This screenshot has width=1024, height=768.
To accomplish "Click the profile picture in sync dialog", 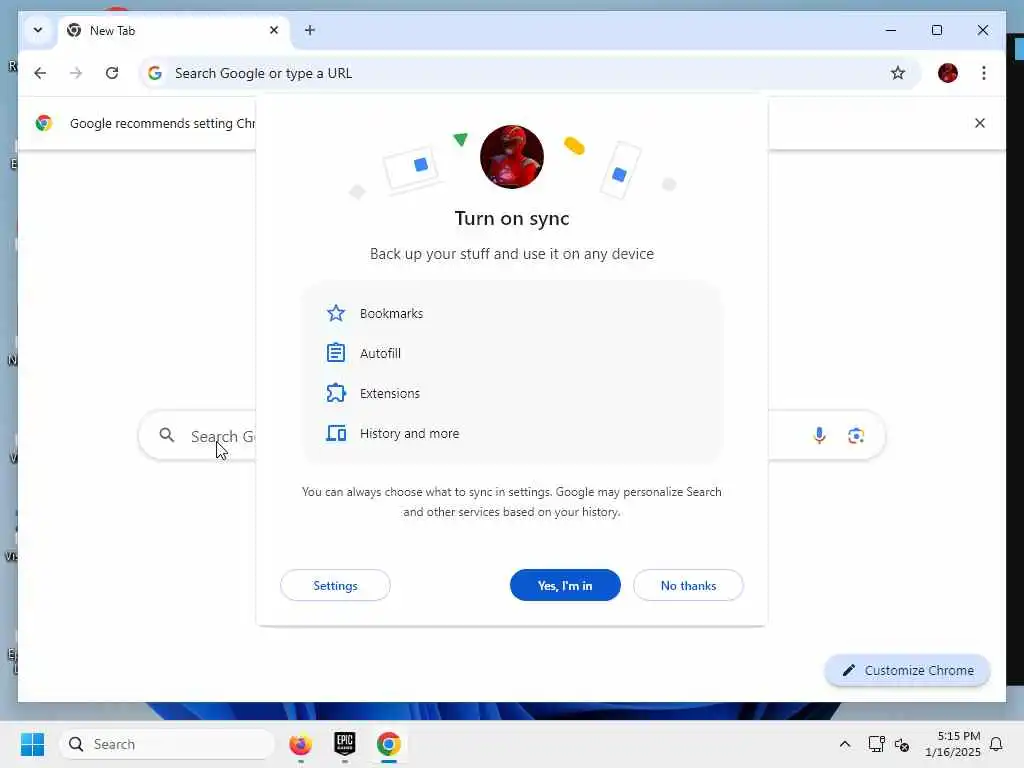I will [511, 157].
